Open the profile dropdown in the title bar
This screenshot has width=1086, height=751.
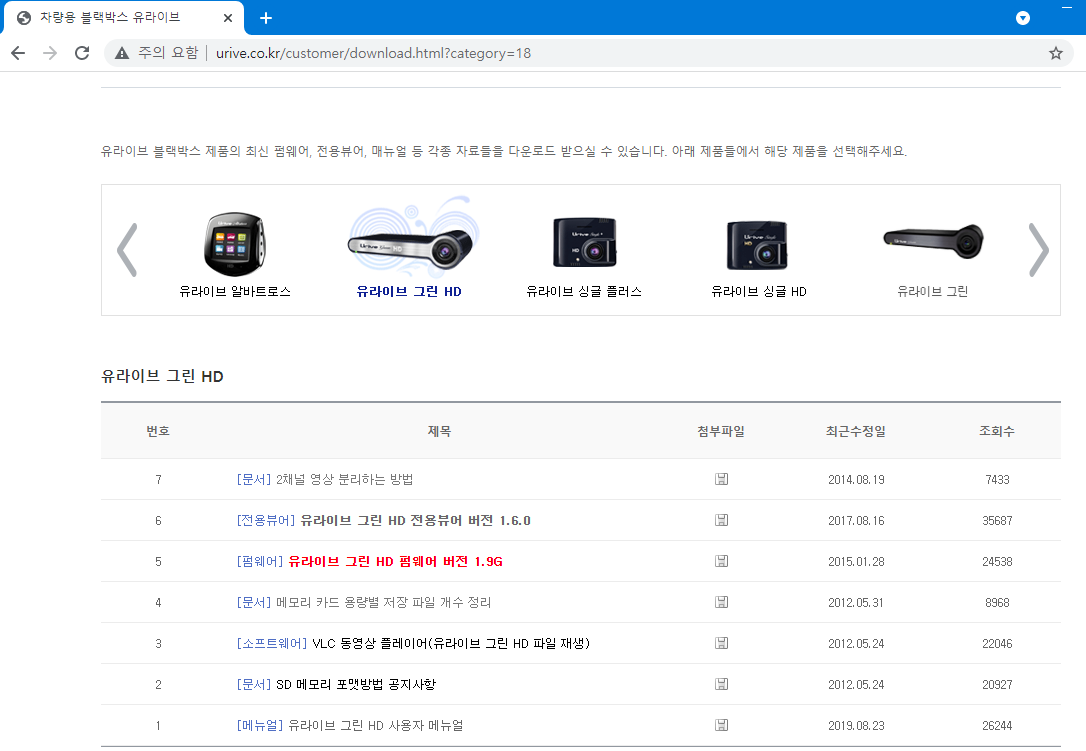(1022, 18)
